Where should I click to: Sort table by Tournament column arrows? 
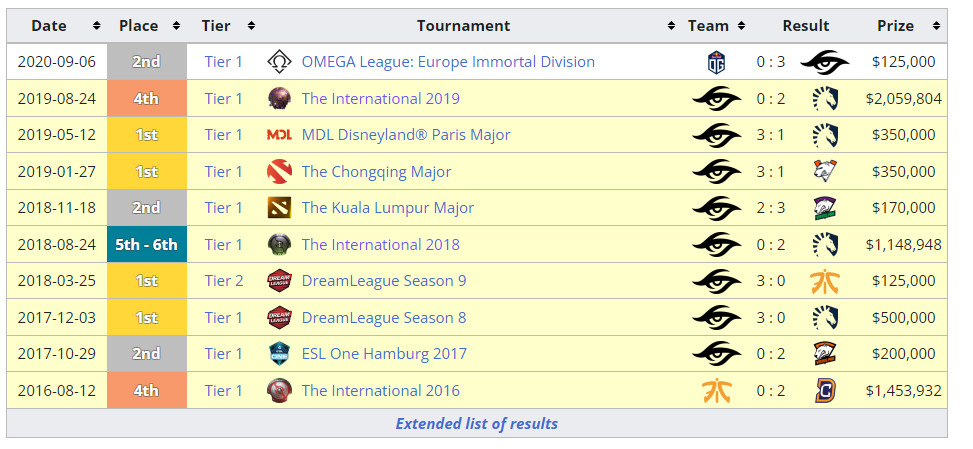click(671, 26)
